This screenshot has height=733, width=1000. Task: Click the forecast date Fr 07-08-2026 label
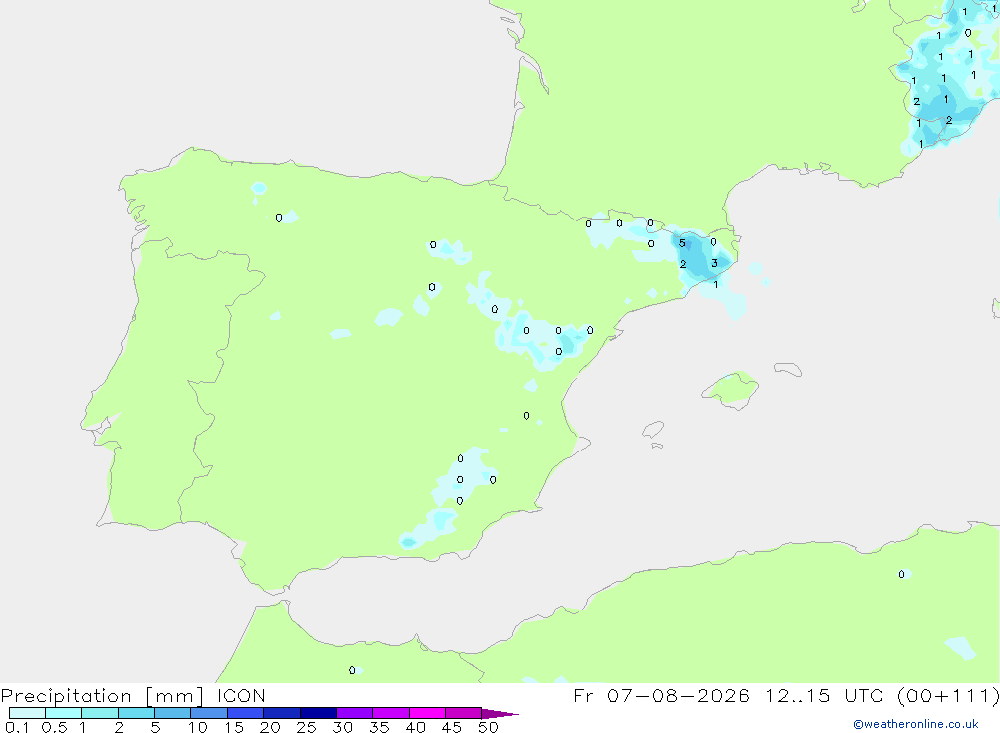tap(661, 695)
